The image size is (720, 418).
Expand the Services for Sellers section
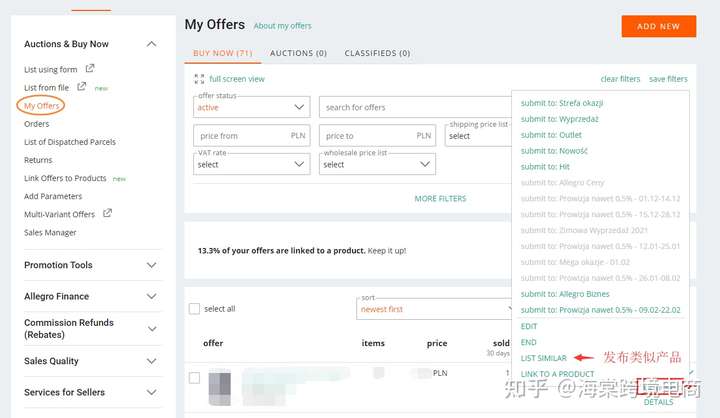(152, 392)
